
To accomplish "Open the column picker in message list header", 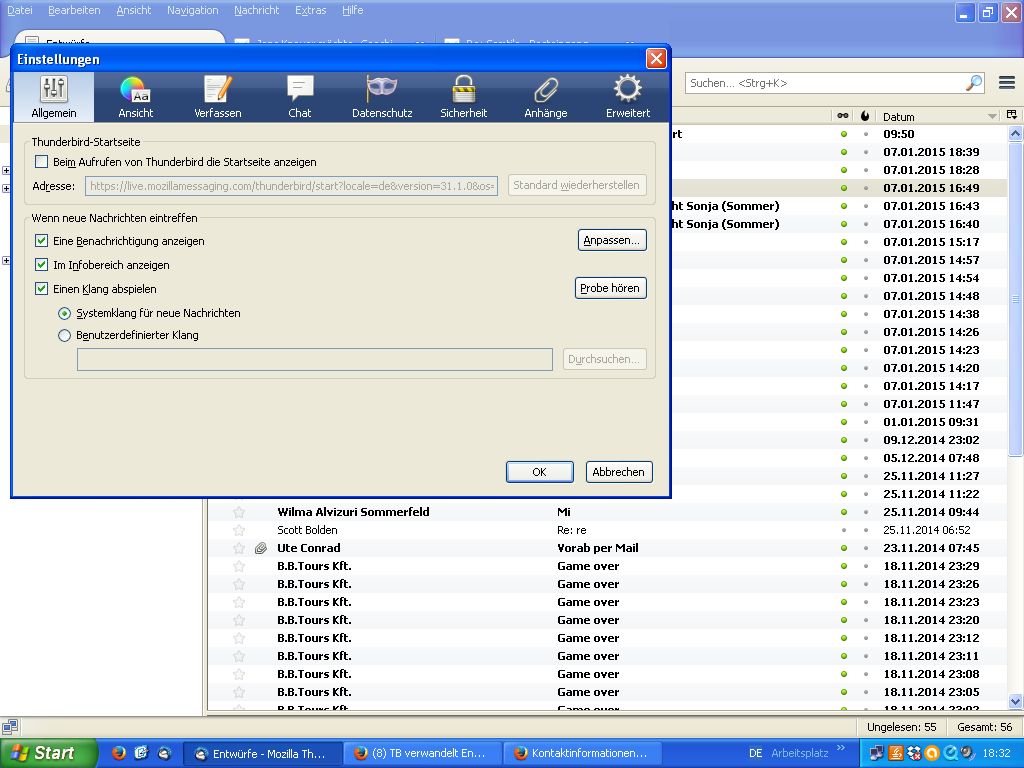I will 1012,116.
